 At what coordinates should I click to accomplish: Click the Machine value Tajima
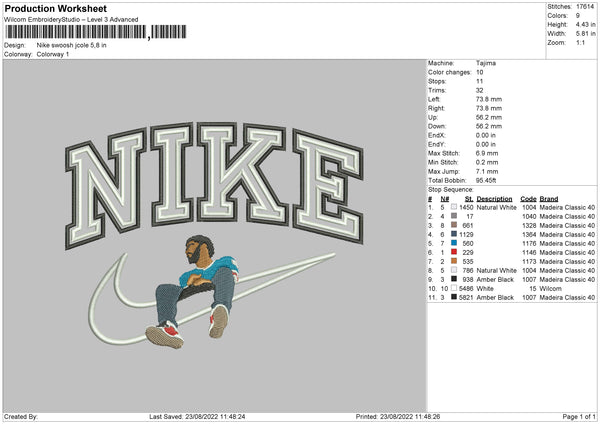point(486,63)
